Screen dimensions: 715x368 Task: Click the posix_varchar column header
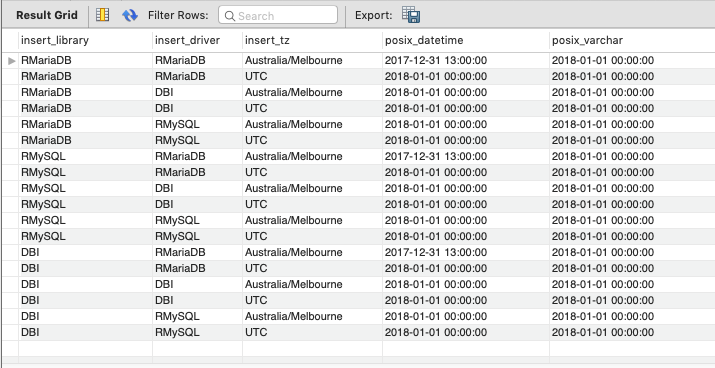(632, 40)
